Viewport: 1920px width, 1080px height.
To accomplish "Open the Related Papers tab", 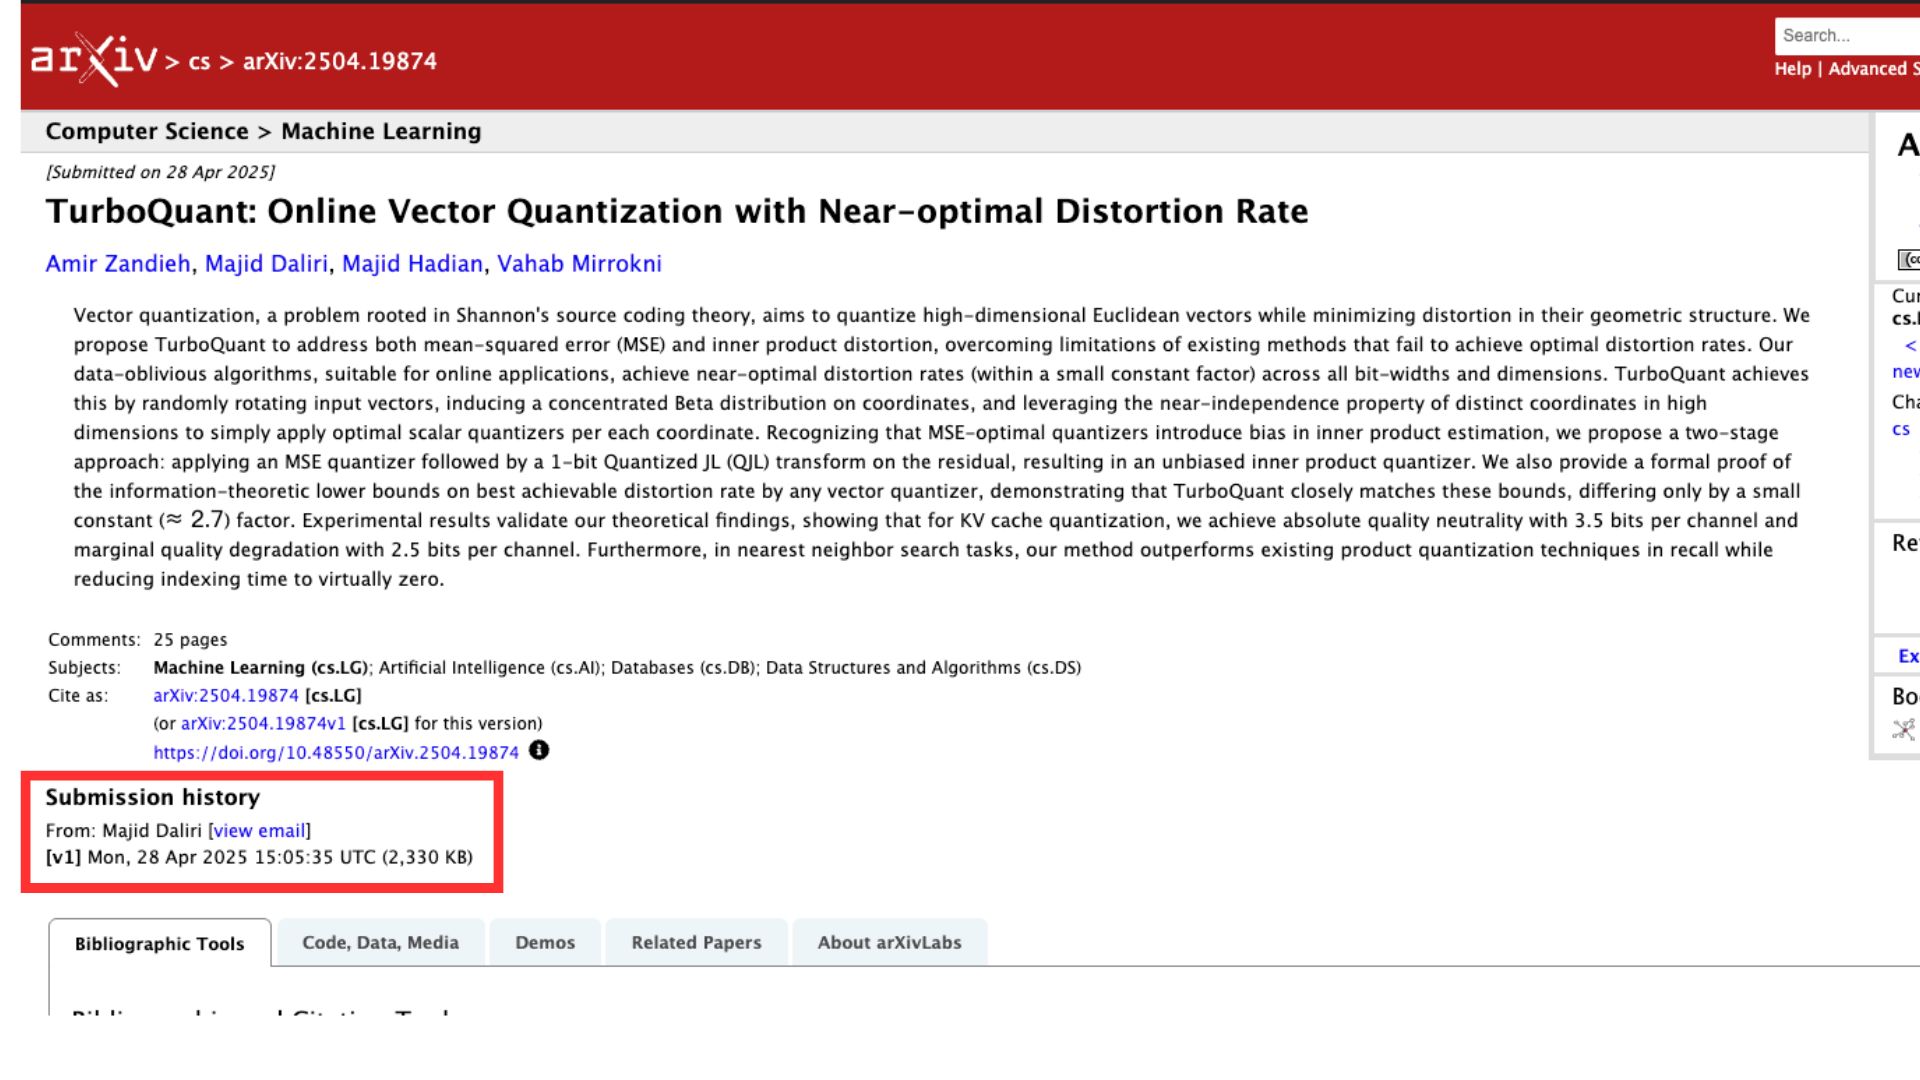I will coord(696,942).
